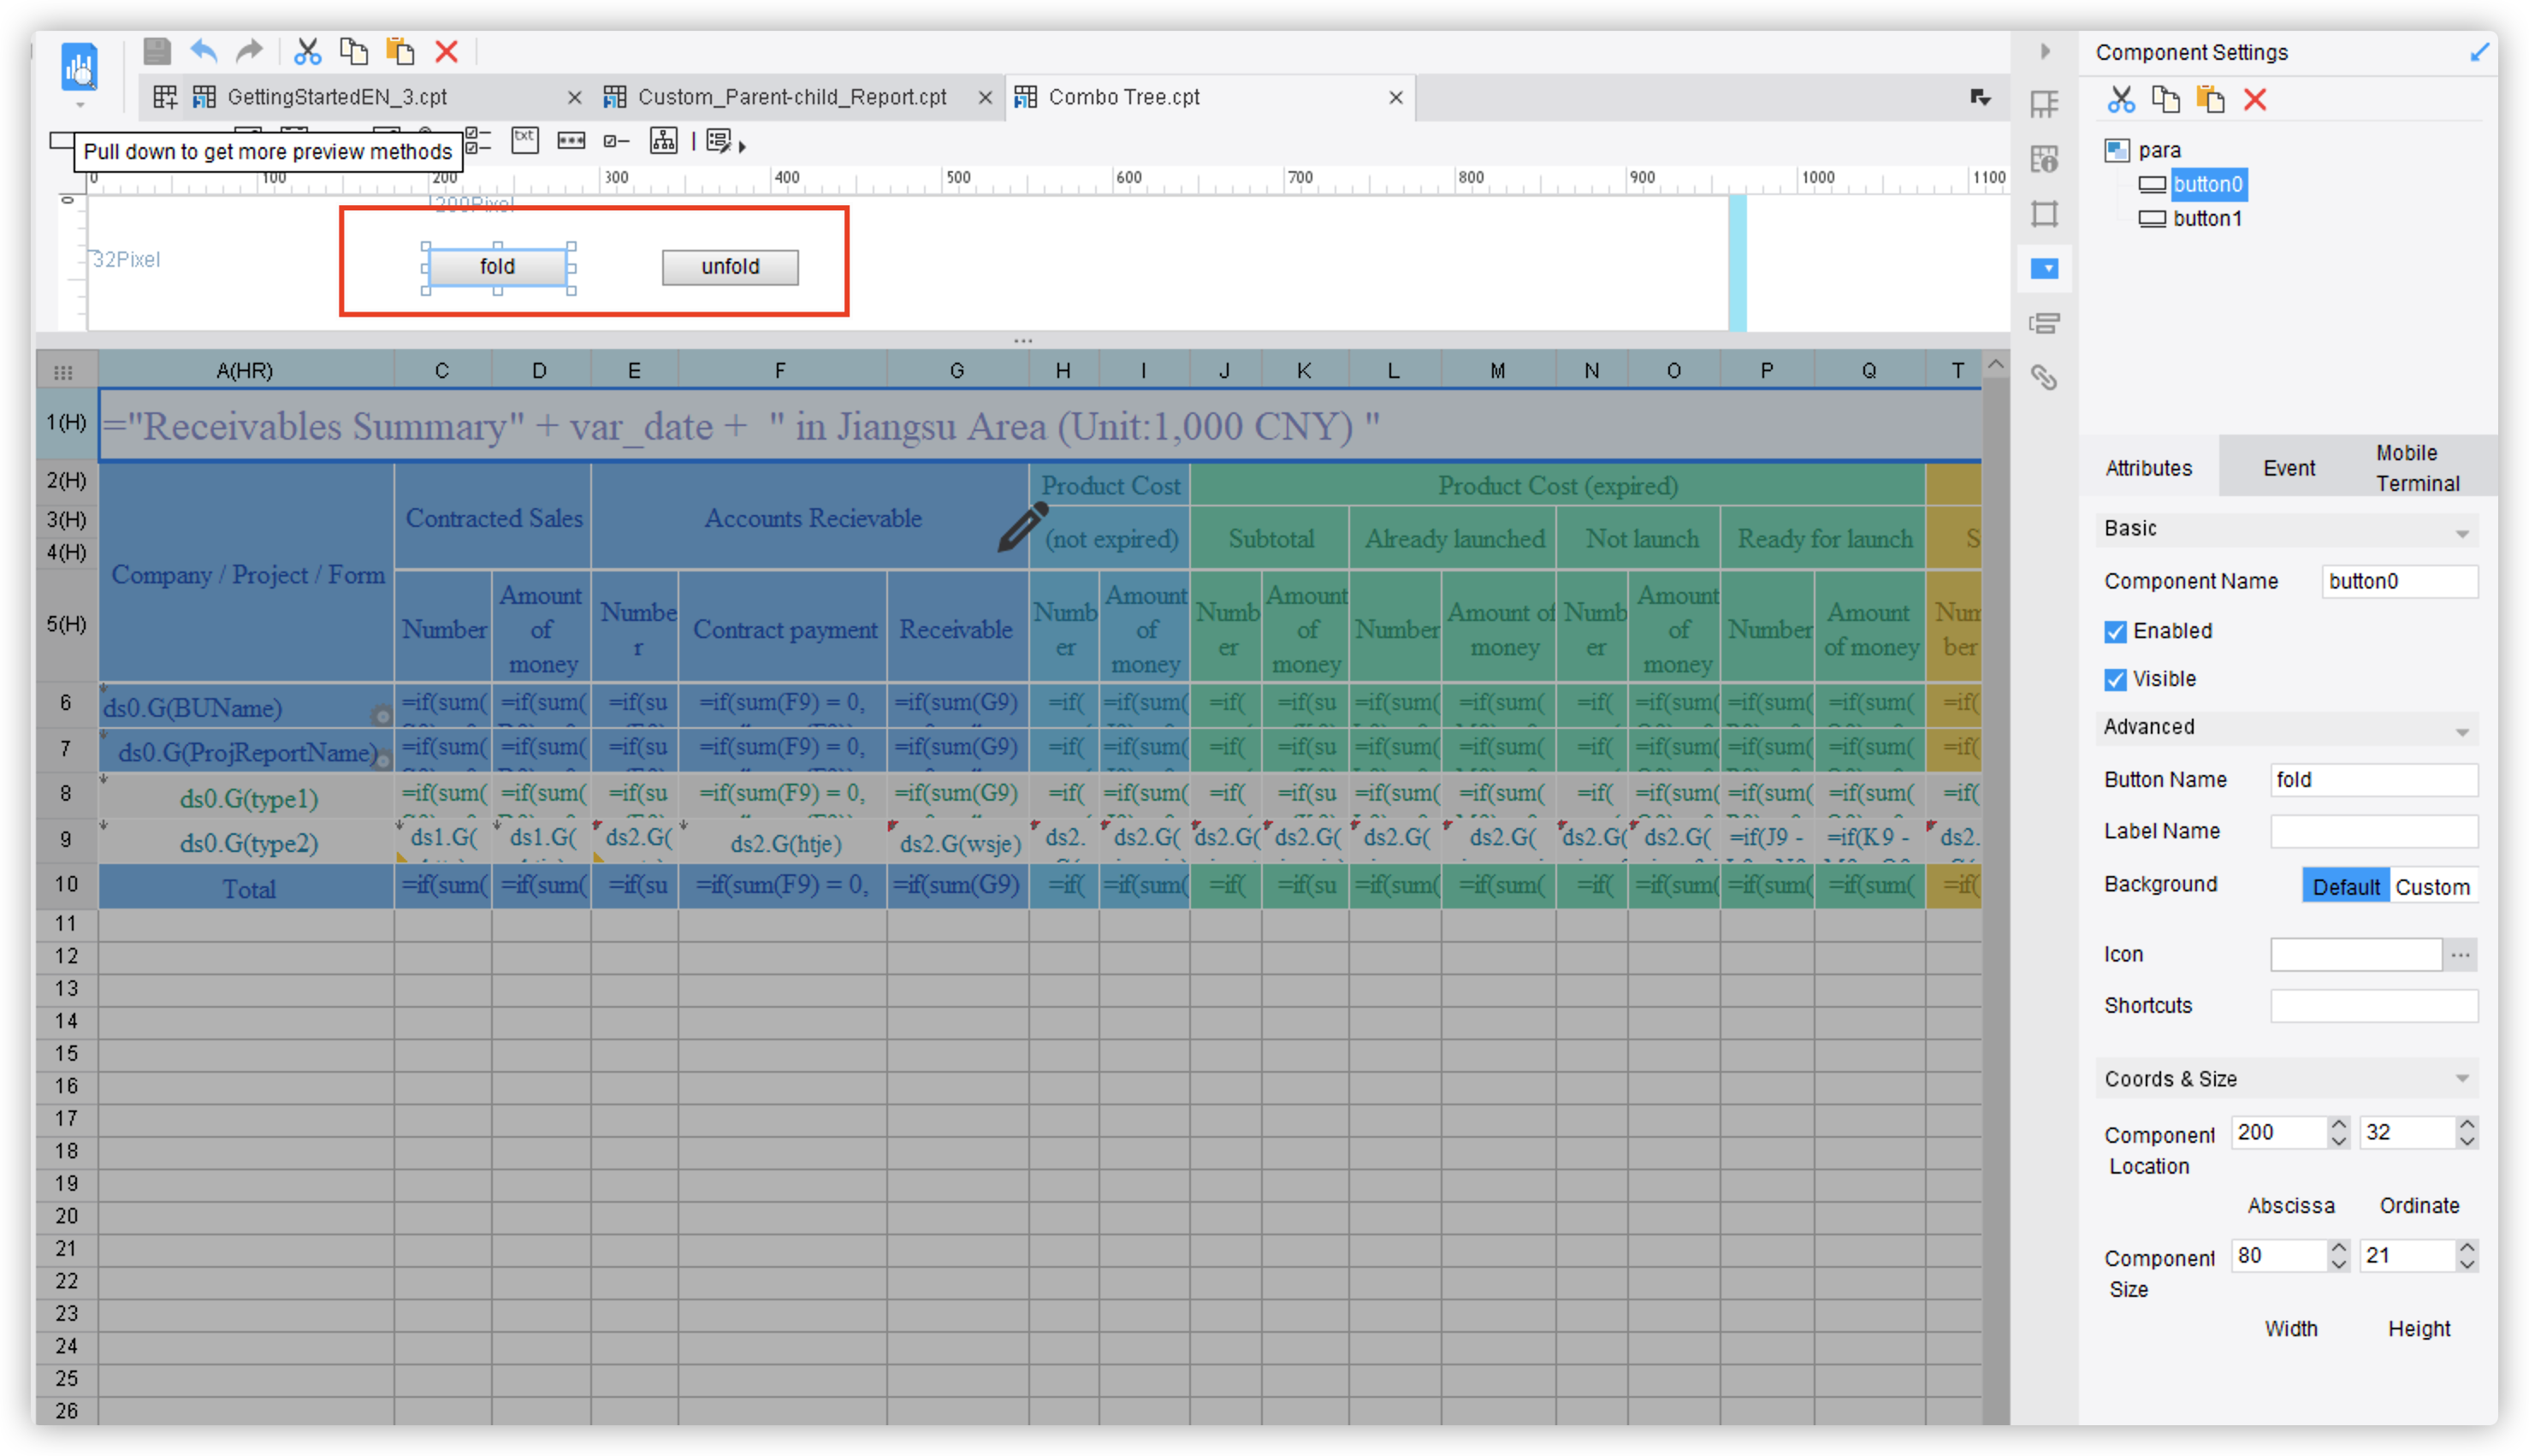Collapse the Advanced section
Image resolution: width=2529 pixels, height=1456 pixels.
(x=2464, y=729)
